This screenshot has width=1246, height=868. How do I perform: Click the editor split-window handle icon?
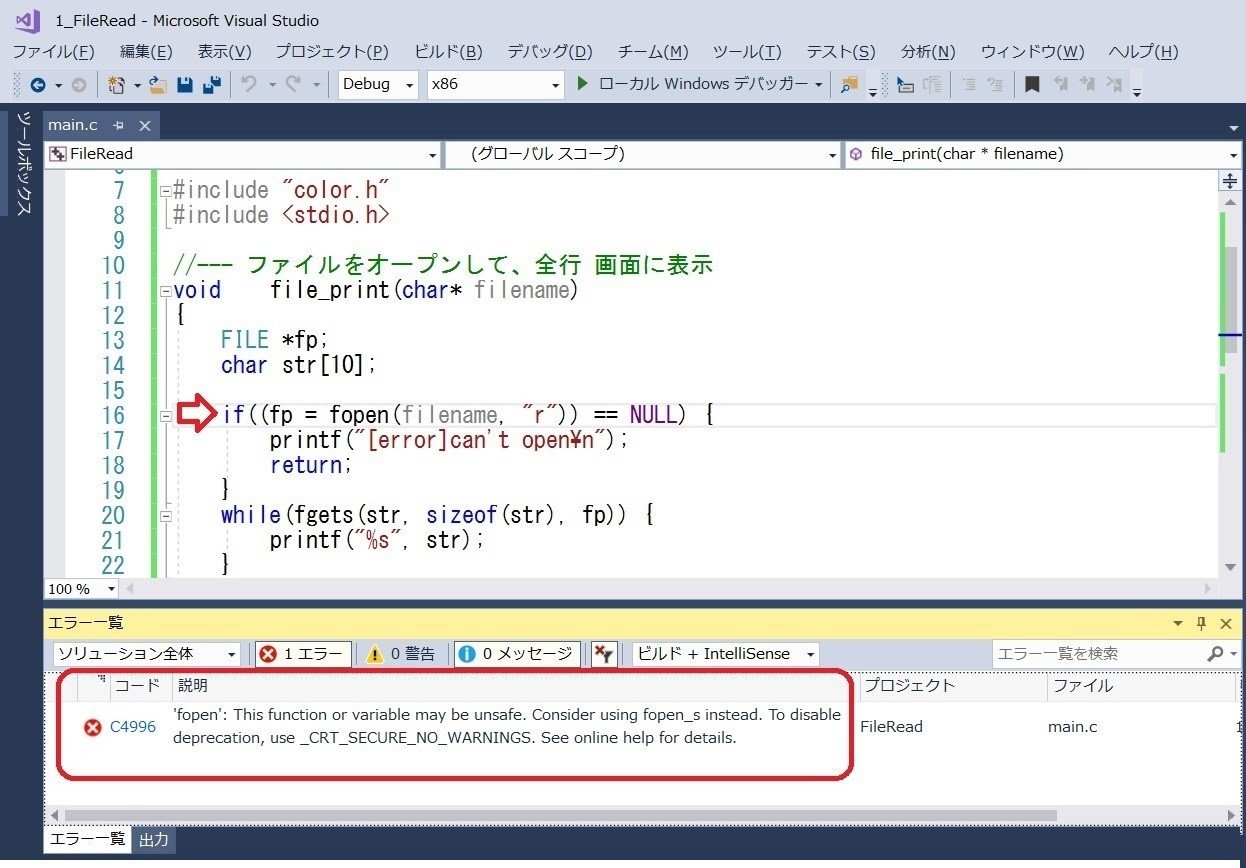1230,181
